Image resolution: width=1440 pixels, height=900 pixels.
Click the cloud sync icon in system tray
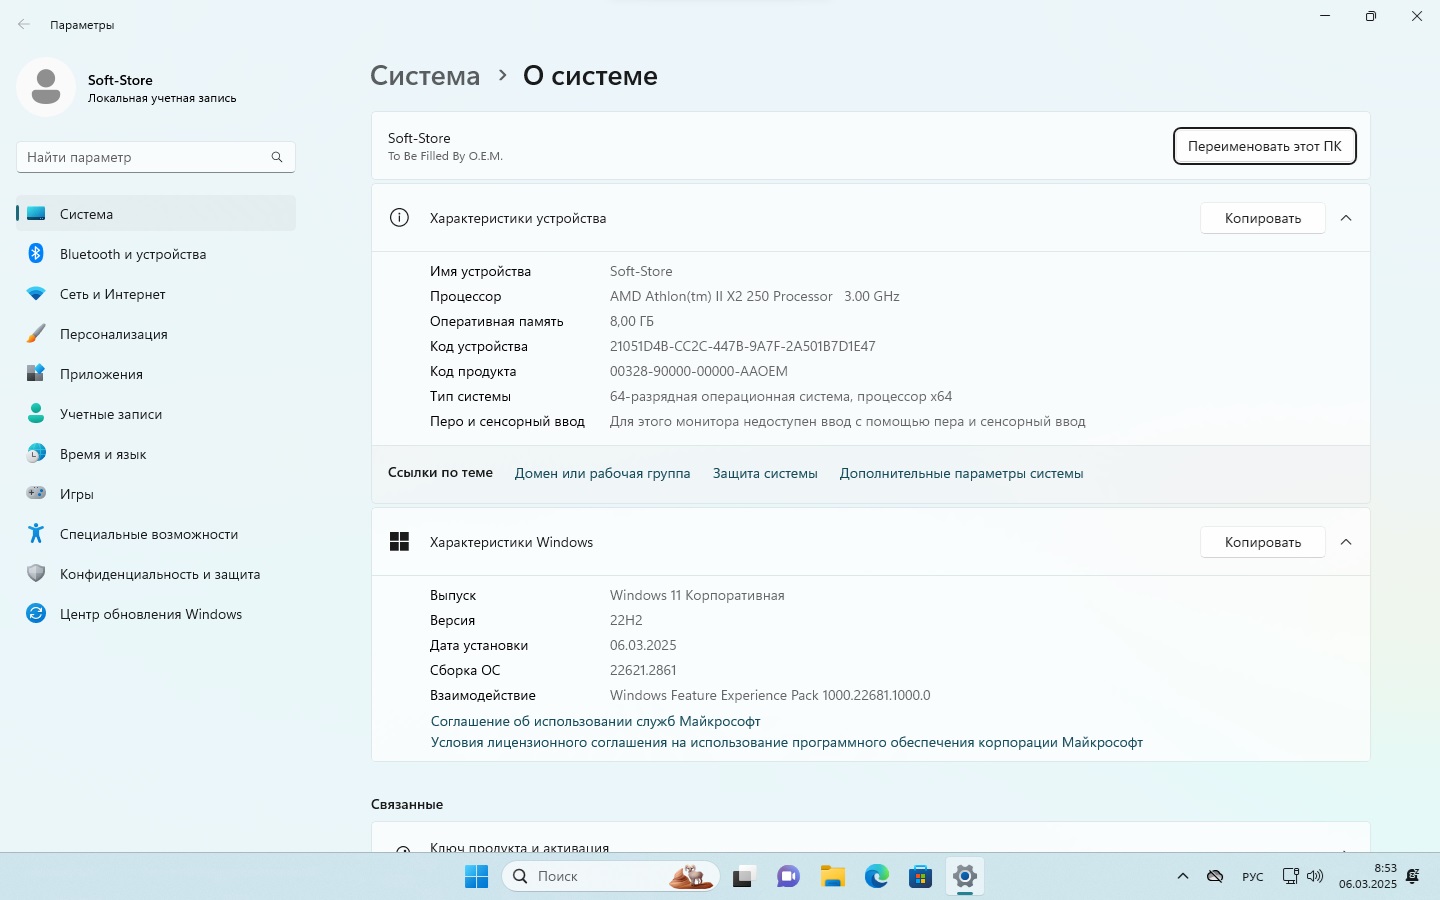click(1215, 877)
